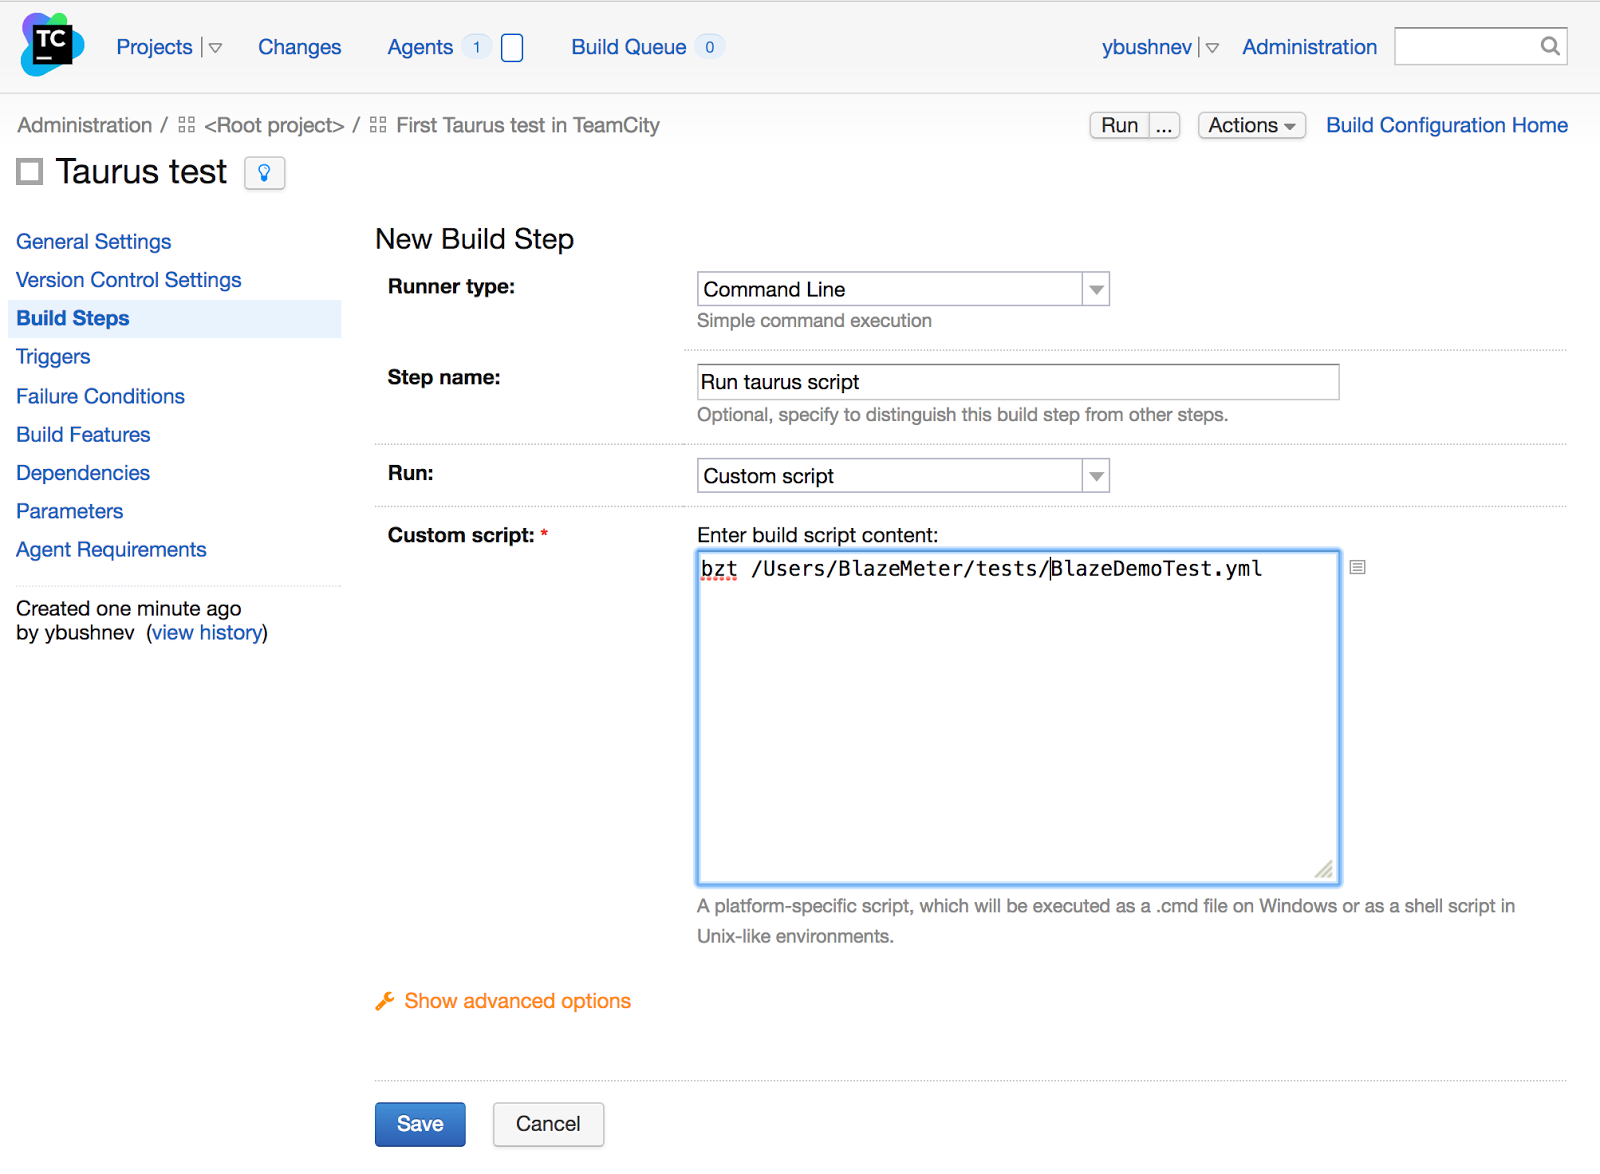Click the Root project grid icon
1600x1174 pixels.
coord(186,125)
